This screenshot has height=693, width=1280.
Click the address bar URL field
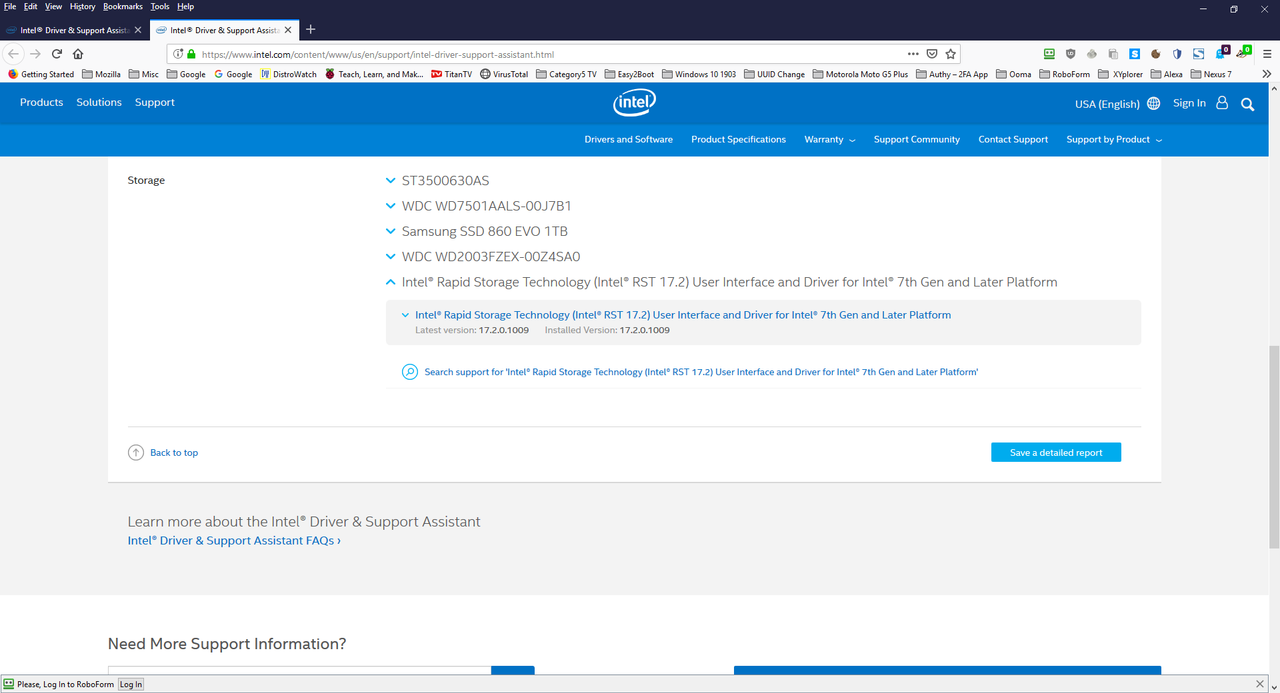[550, 54]
